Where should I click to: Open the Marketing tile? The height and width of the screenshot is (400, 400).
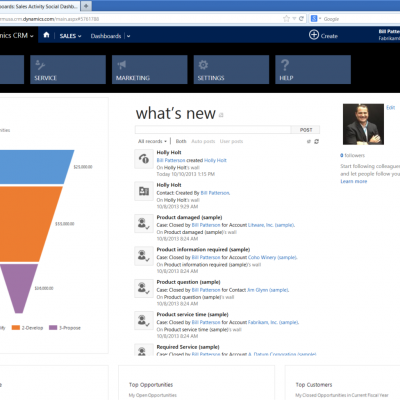point(150,69)
